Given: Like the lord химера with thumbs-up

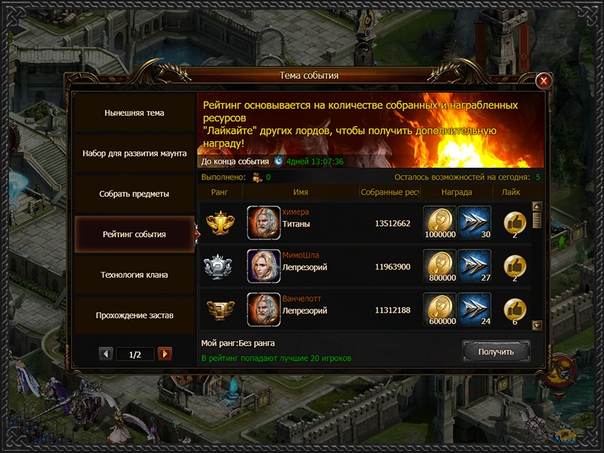Looking at the screenshot, I should pyautogui.click(x=515, y=223).
